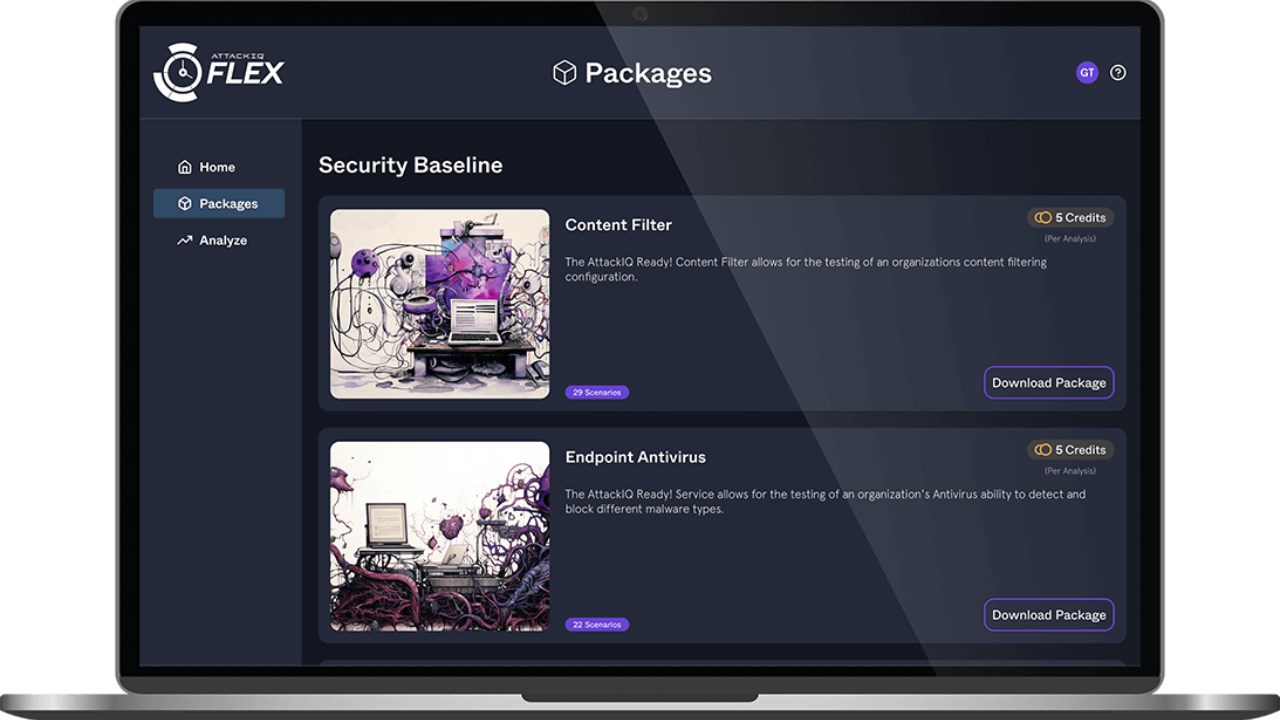The image size is (1280, 720).
Task: Click the Endpoint Antivirus artwork thumbnail
Action: click(x=440, y=536)
